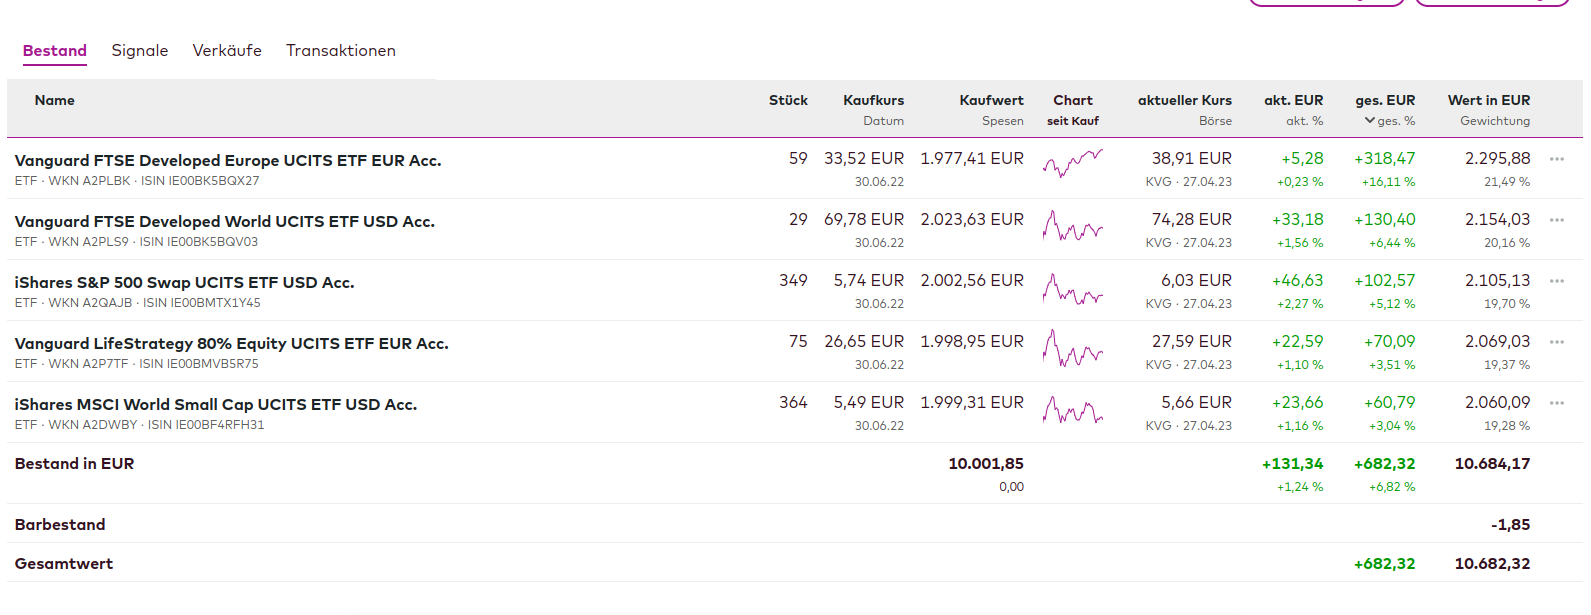
Task: Open options menu for Vanguard FTSE Developed Europe
Action: point(1556,159)
